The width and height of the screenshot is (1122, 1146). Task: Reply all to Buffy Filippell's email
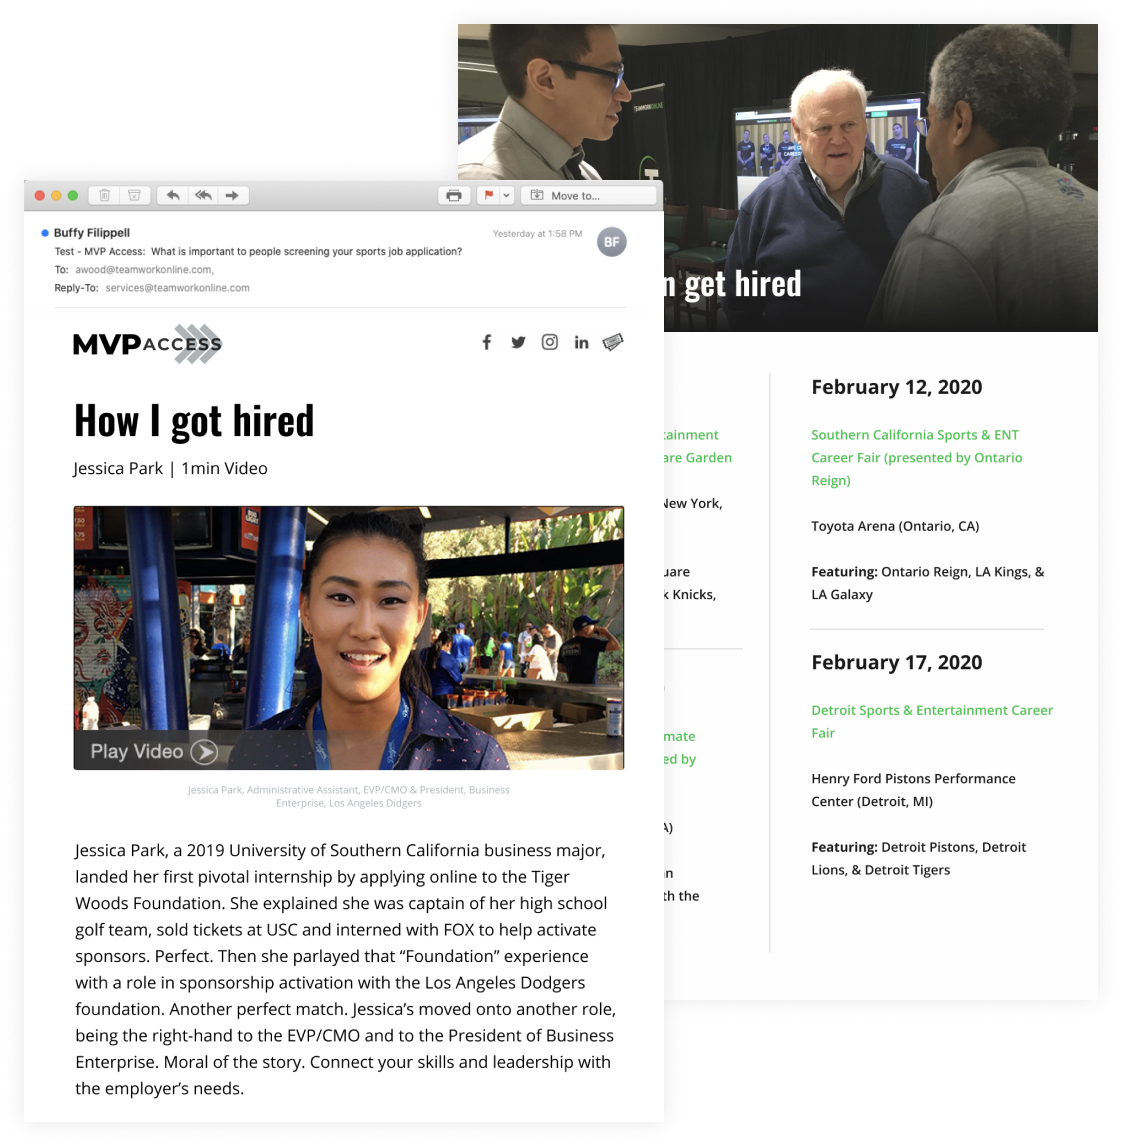pos(203,195)
